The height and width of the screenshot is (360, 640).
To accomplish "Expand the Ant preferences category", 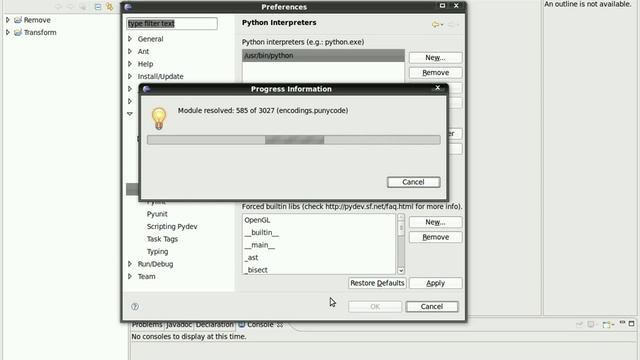I will 130,51.
